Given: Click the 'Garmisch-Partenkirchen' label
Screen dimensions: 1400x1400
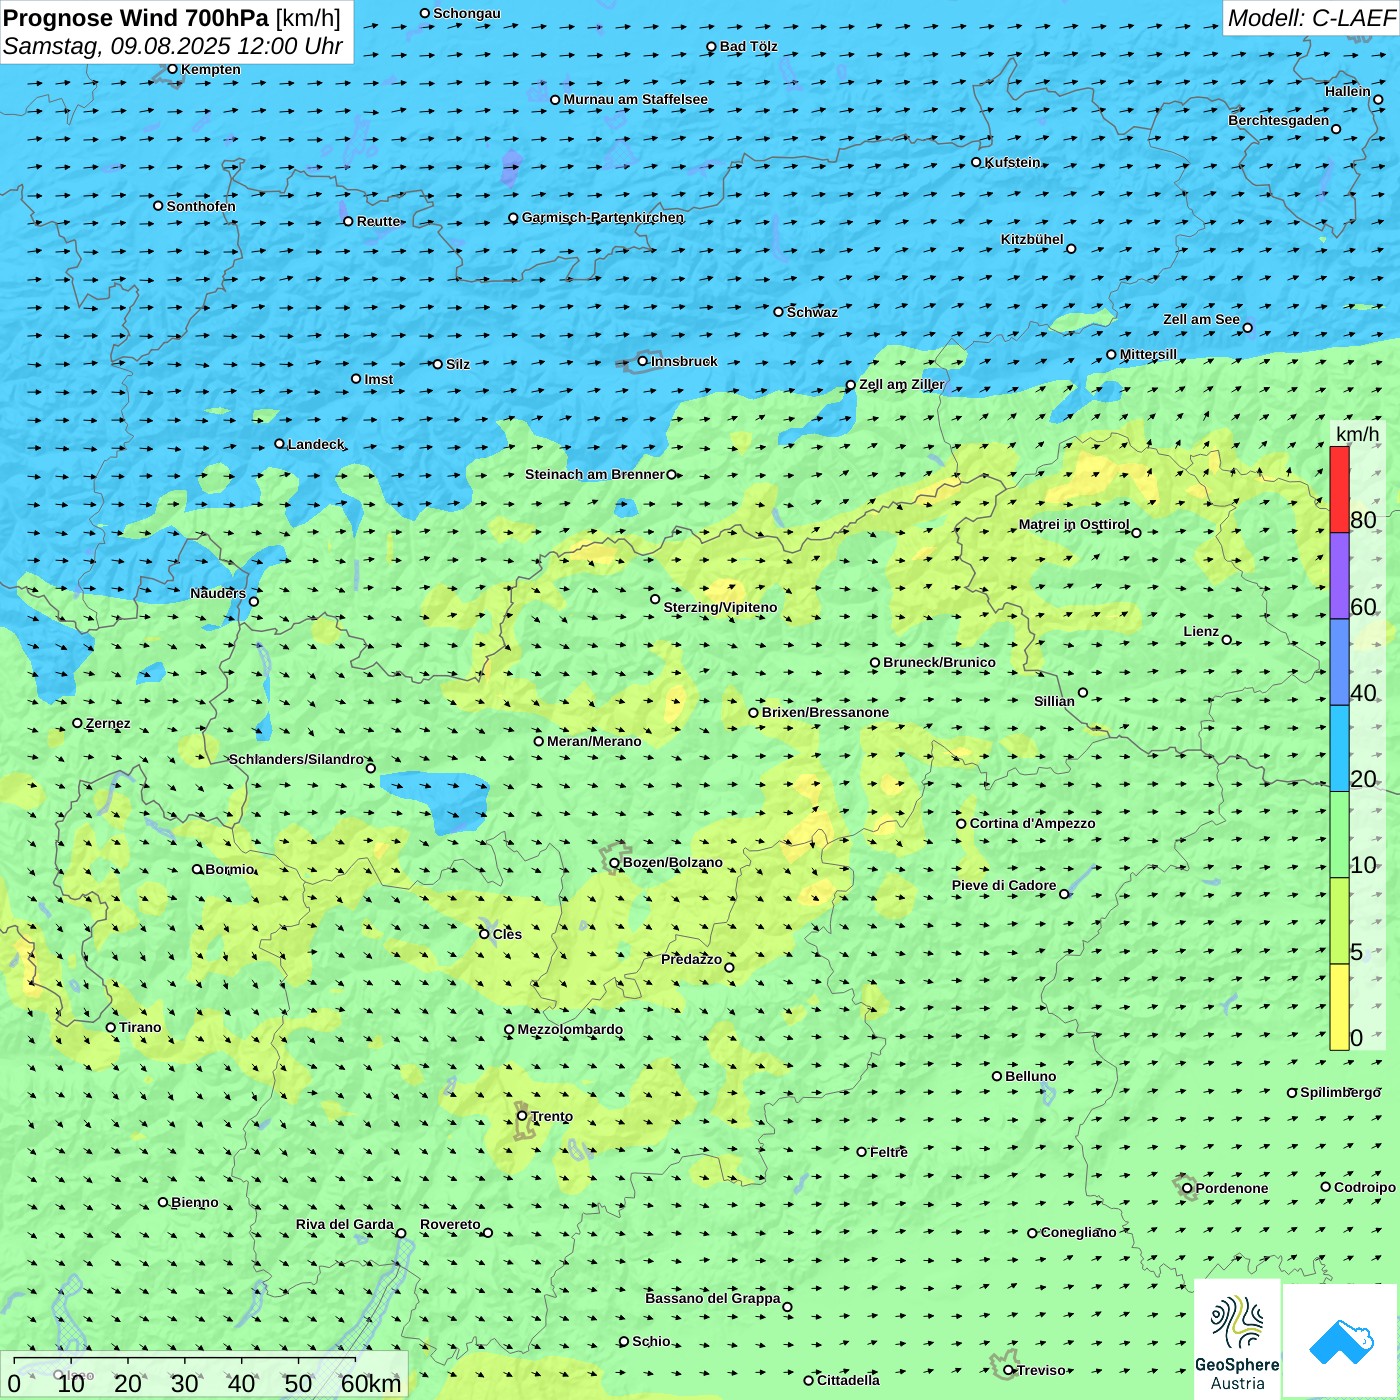Looking at the screenshot, I should [x=603, y=217].
